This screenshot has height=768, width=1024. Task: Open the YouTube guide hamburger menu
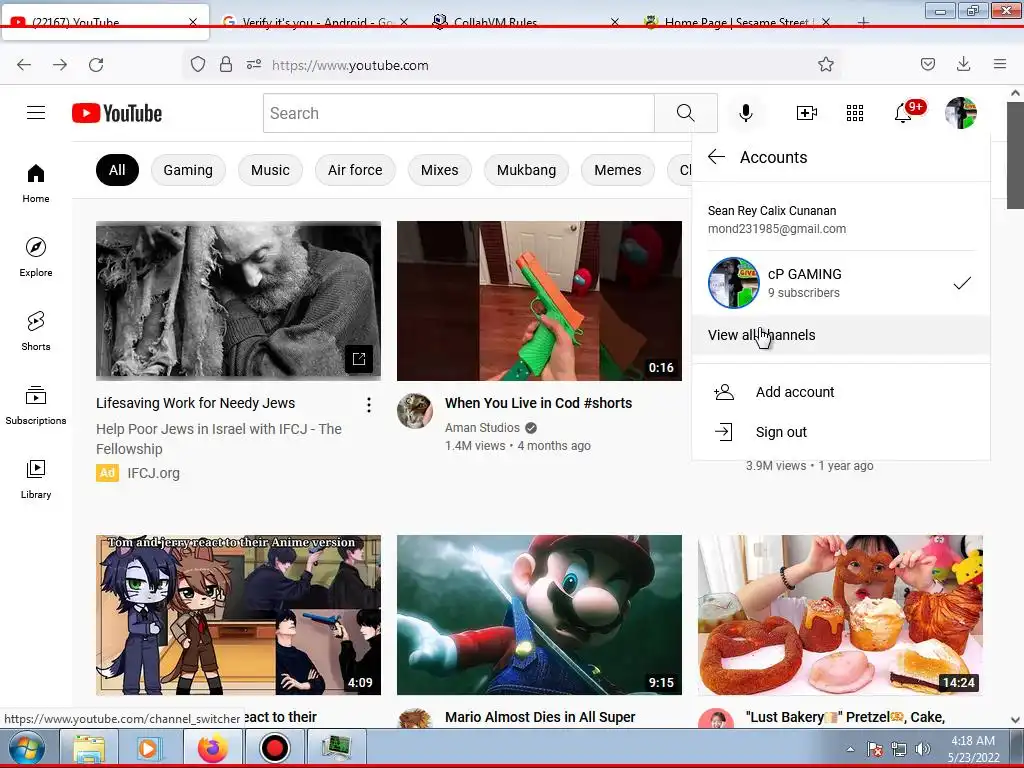pyautogui.click(x=36, y=113)
